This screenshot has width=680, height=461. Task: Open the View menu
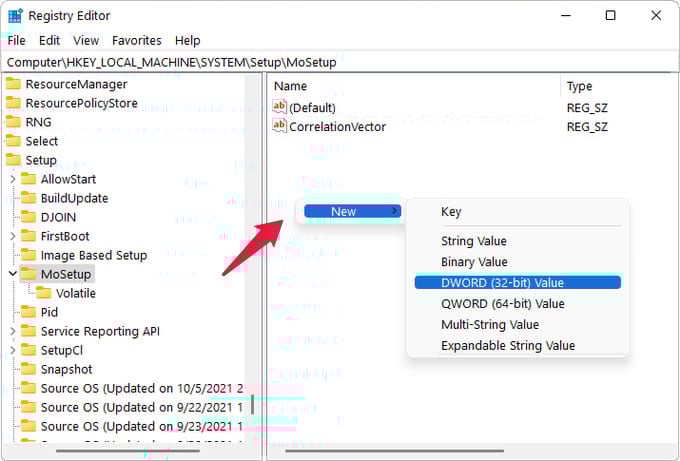pyautogui.click(x=86, y=41)
